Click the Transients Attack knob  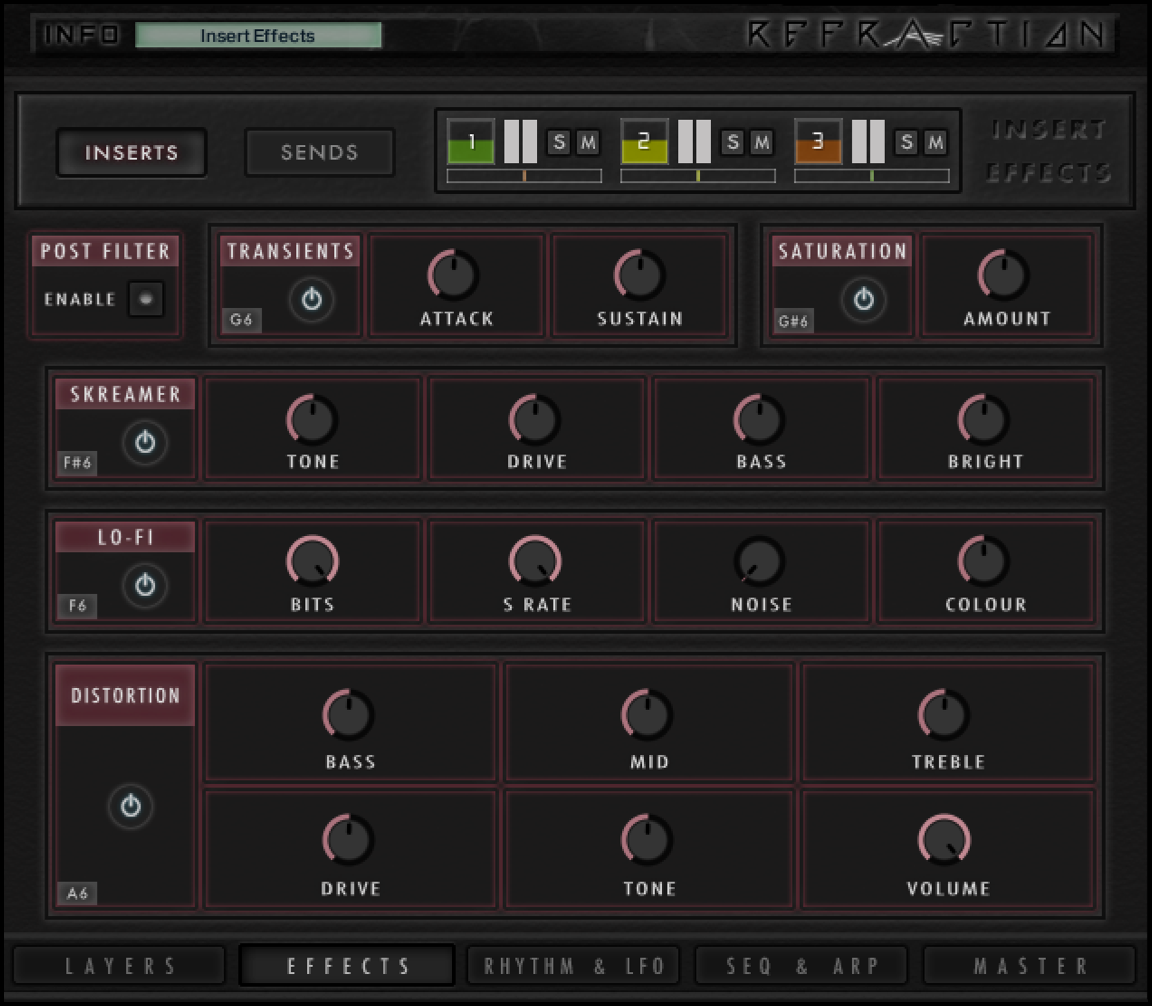click(453, 275)
